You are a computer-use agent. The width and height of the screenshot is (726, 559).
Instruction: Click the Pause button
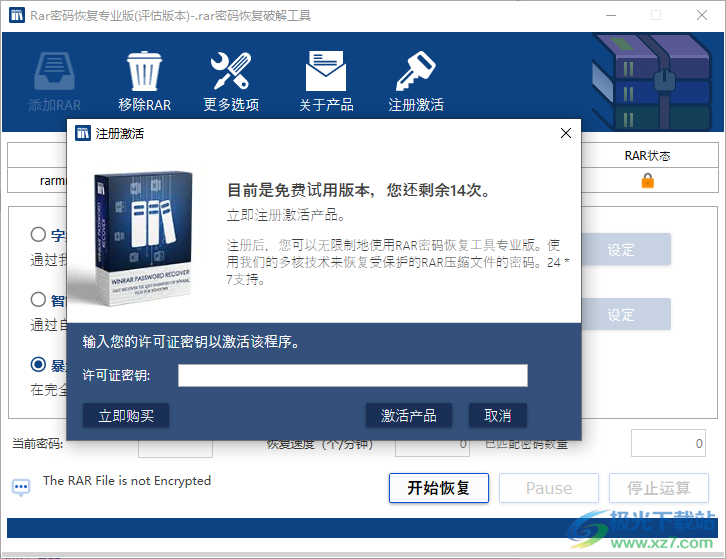click(x=549, y=488)
